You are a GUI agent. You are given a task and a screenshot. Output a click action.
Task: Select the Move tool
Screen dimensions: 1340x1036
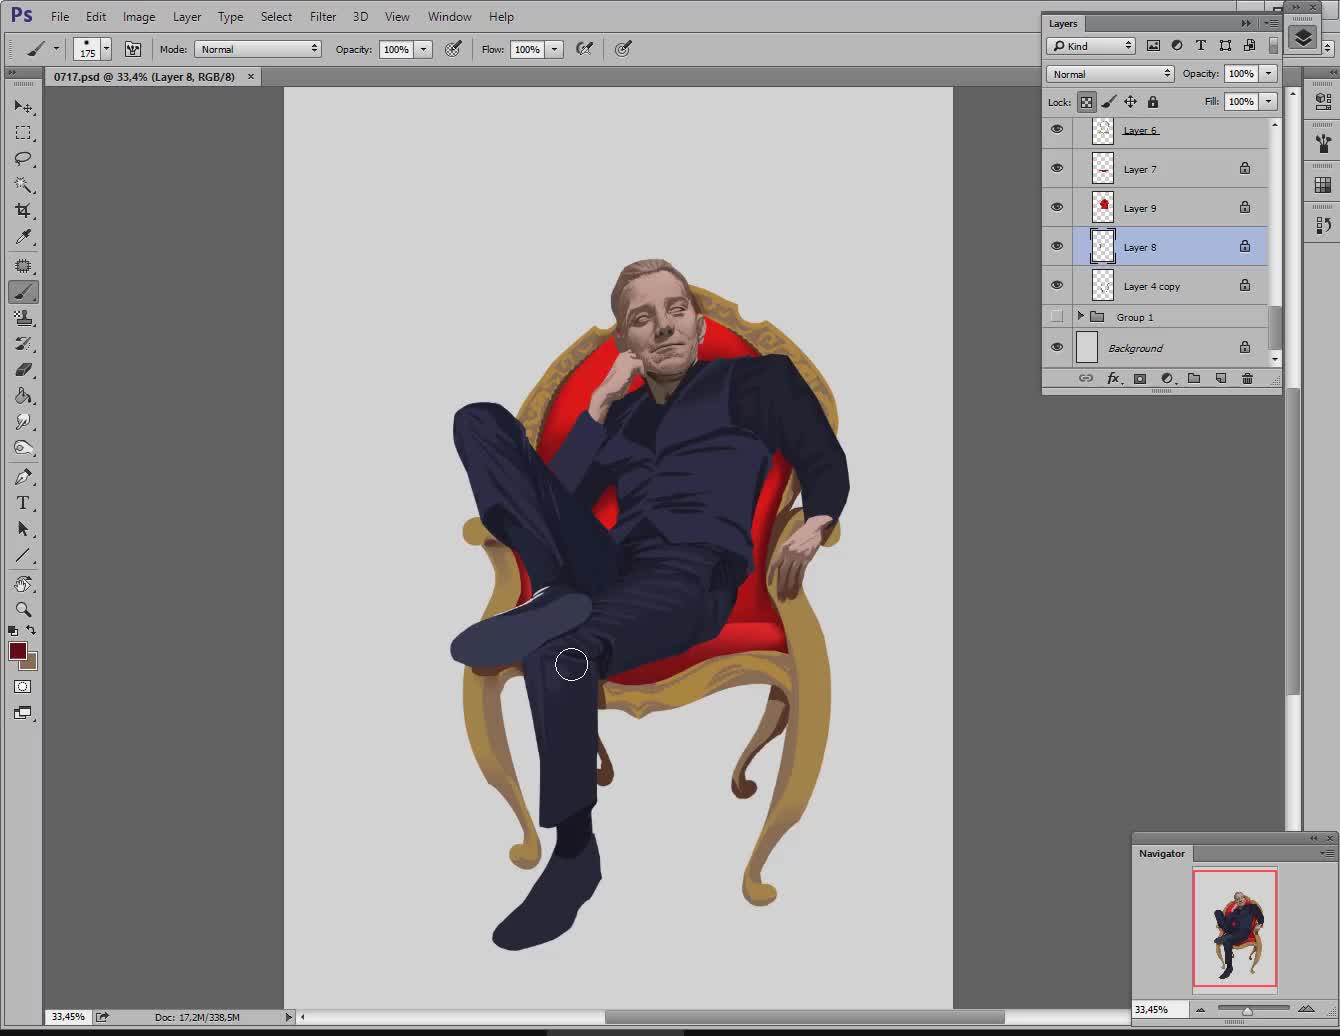tap(23, 107)
